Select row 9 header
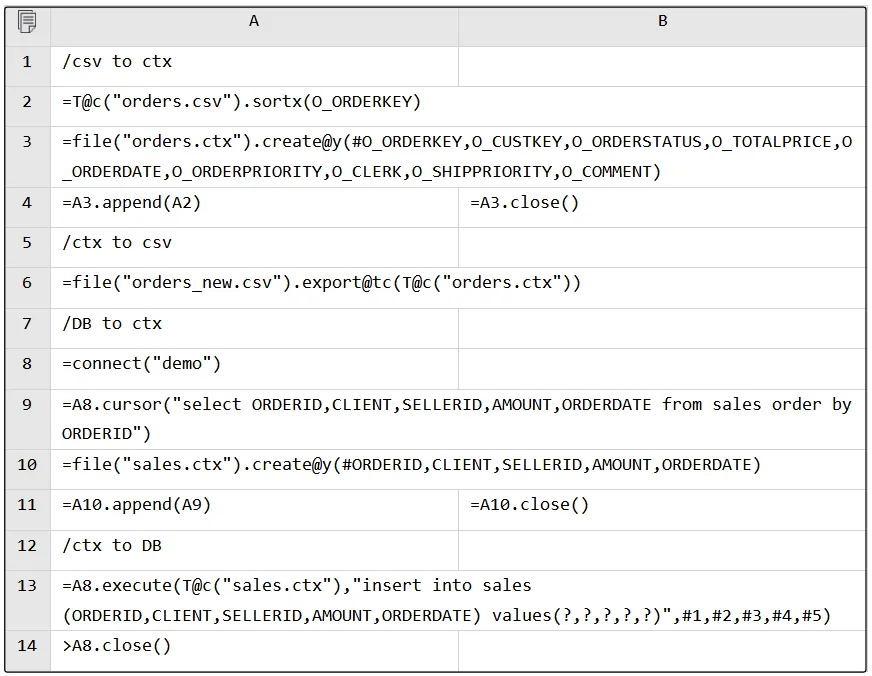 click(27, 405)
